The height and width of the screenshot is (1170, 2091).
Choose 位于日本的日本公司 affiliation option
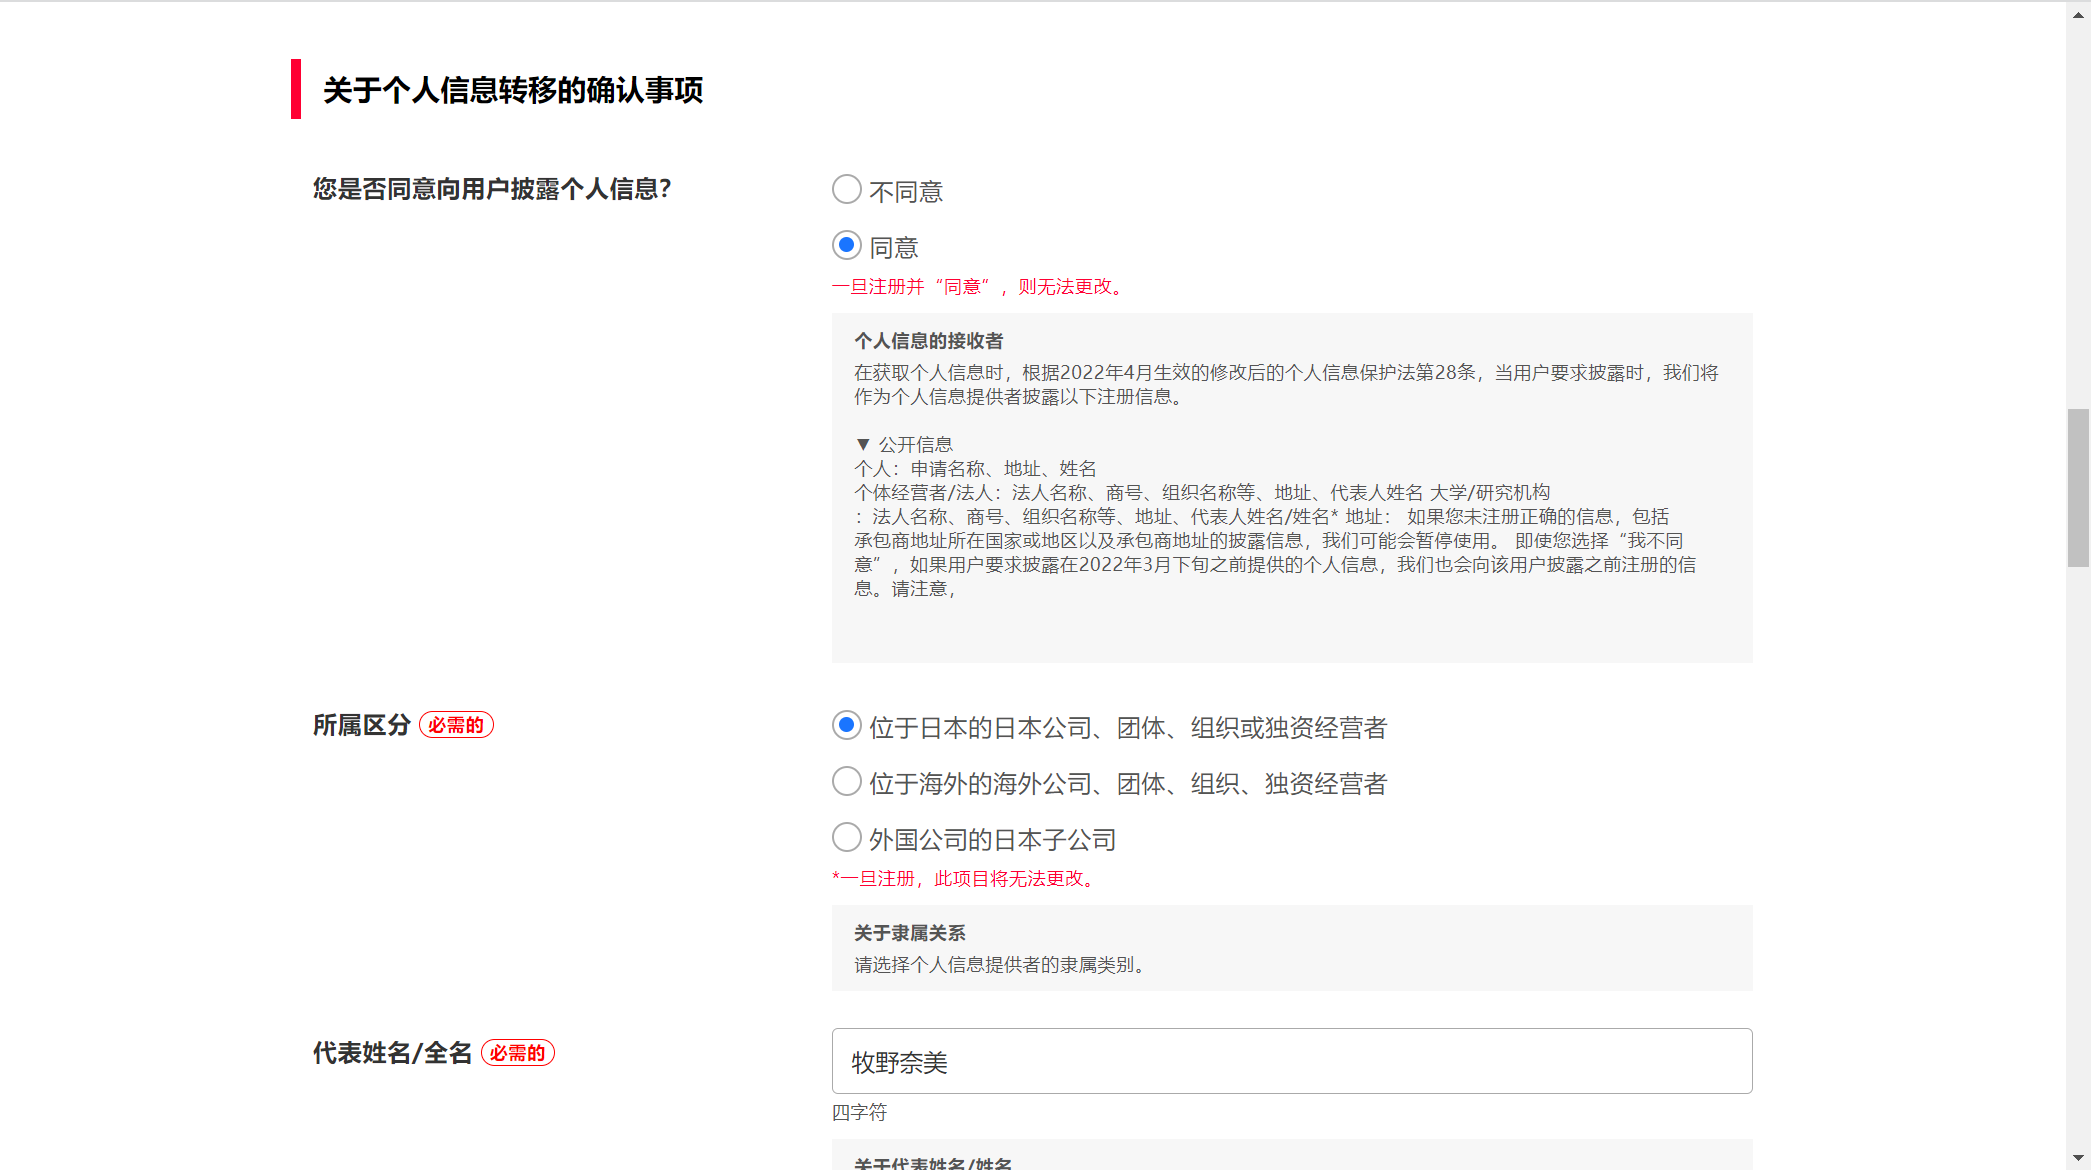pos(846,726)
